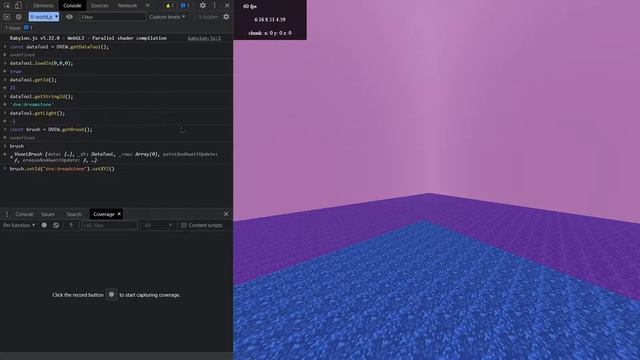The height and width of the screenshot is (360, 640).
Task: Open the DevTools three-dot menu
Action: pyautogui.click(x=215, y=5)
